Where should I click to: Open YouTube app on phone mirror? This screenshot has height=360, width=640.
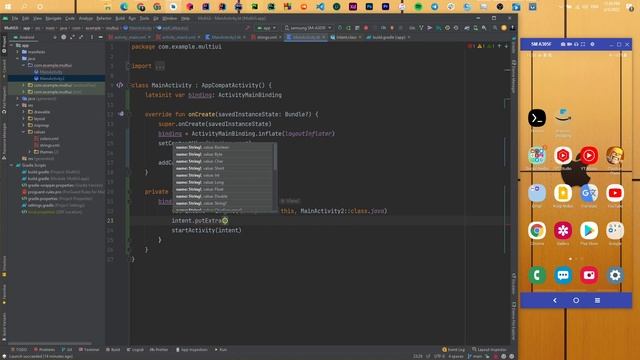click(x=615, y=193)
